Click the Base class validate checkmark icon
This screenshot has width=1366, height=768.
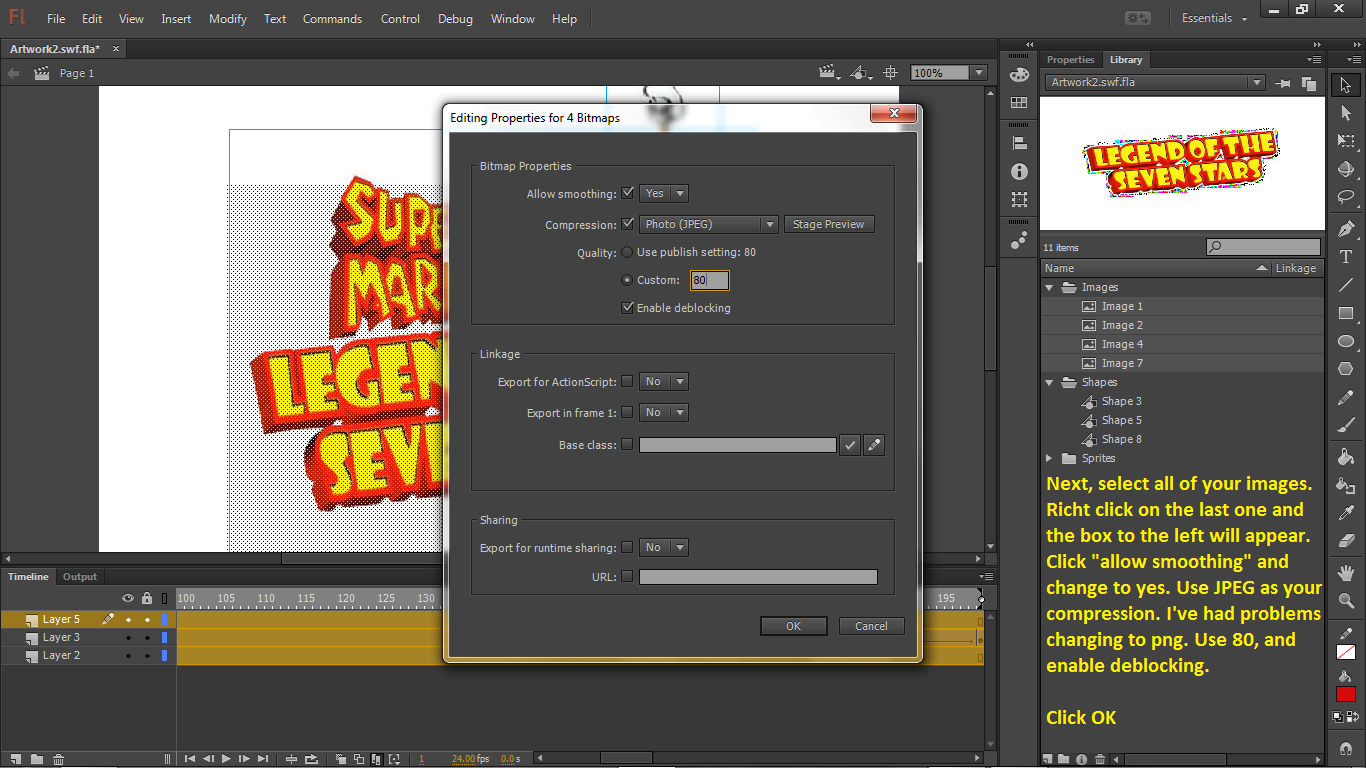pyautogui.click(x=849, y=445)
